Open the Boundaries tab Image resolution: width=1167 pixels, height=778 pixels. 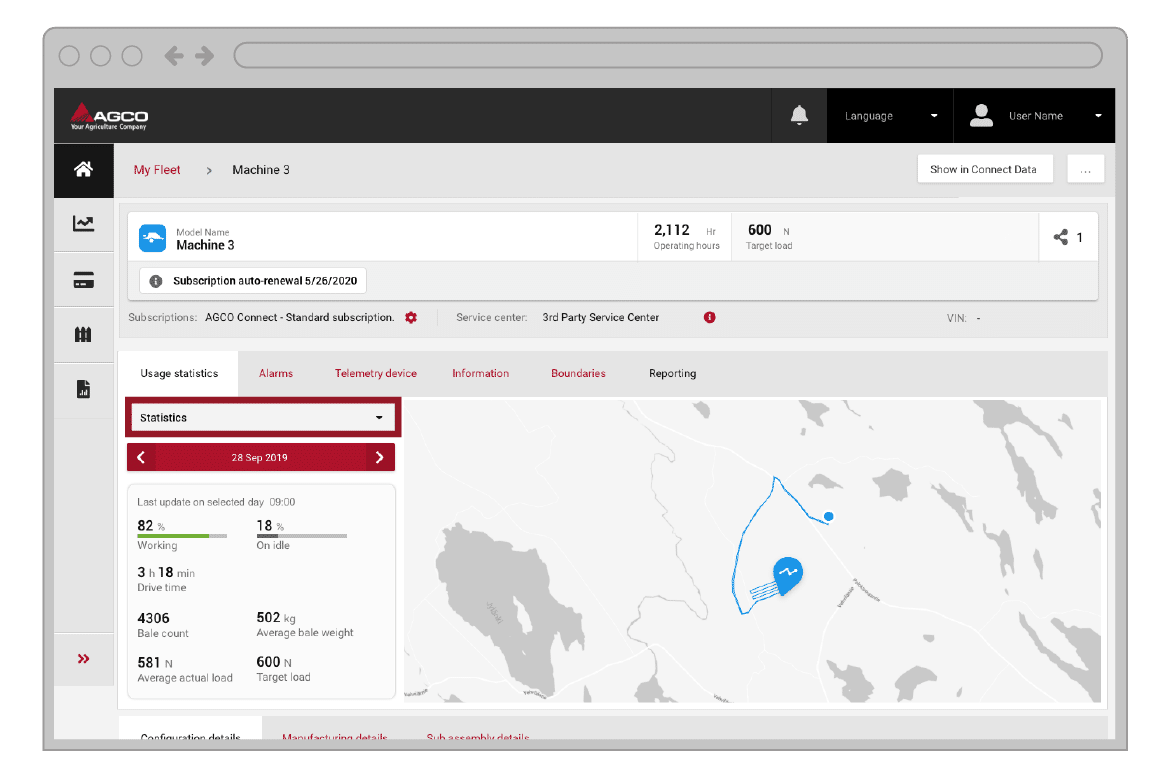pos(578,374)
